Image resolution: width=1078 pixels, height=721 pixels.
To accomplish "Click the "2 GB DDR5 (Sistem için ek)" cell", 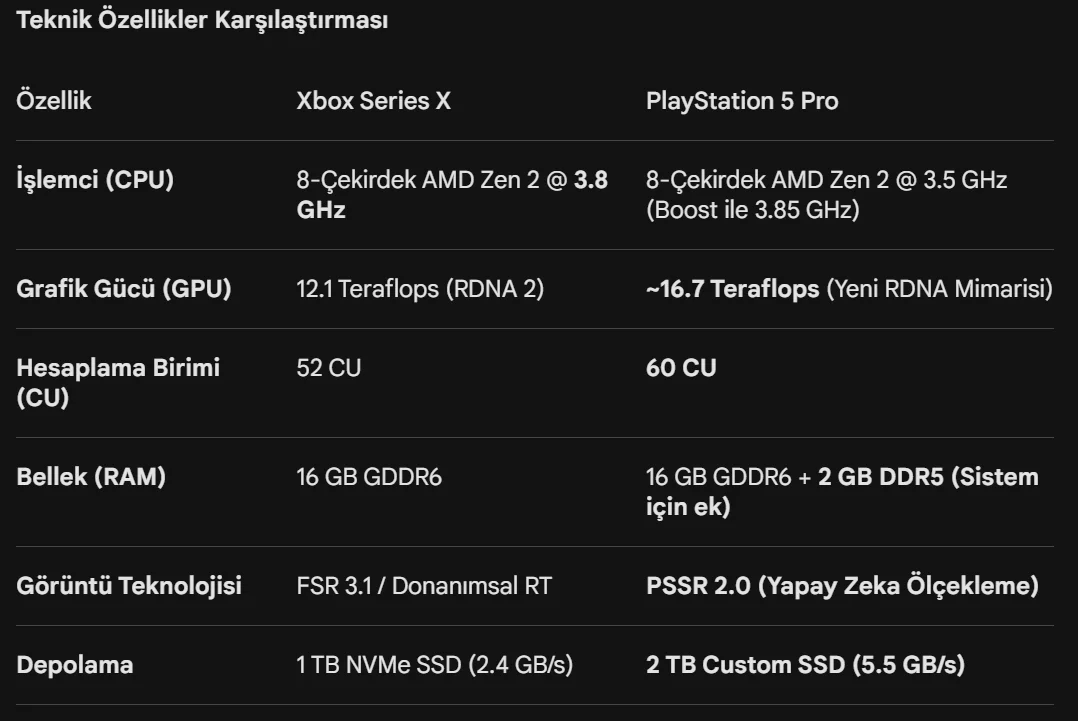I will coord(842,491).
